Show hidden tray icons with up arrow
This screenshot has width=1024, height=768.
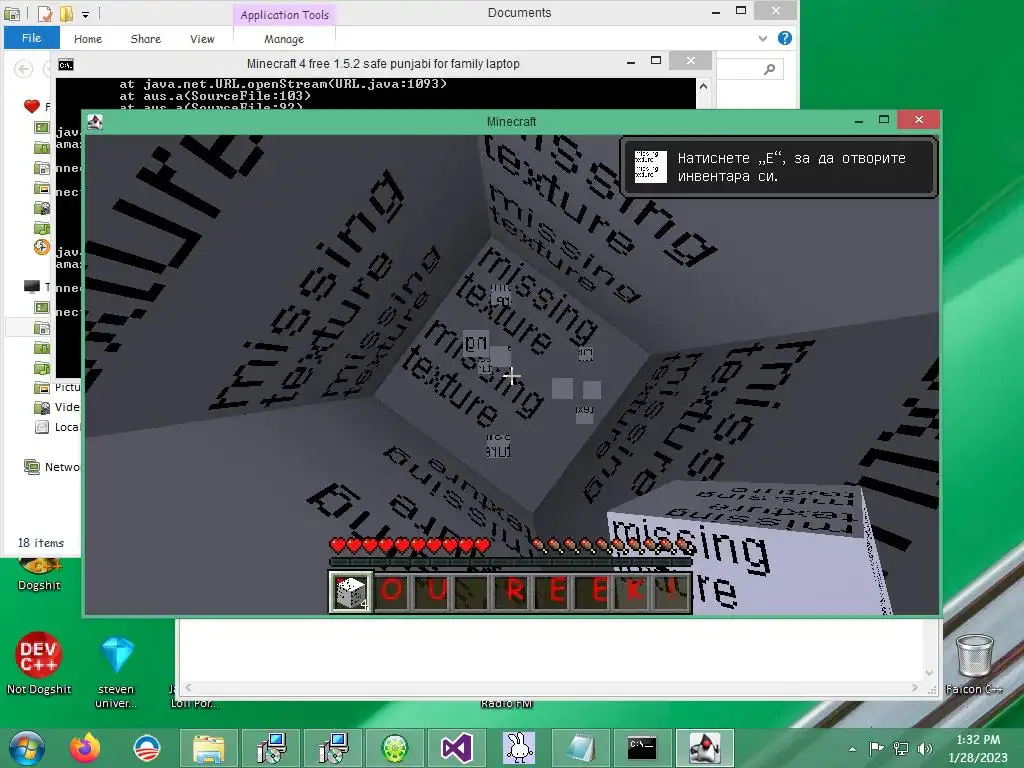852,749
